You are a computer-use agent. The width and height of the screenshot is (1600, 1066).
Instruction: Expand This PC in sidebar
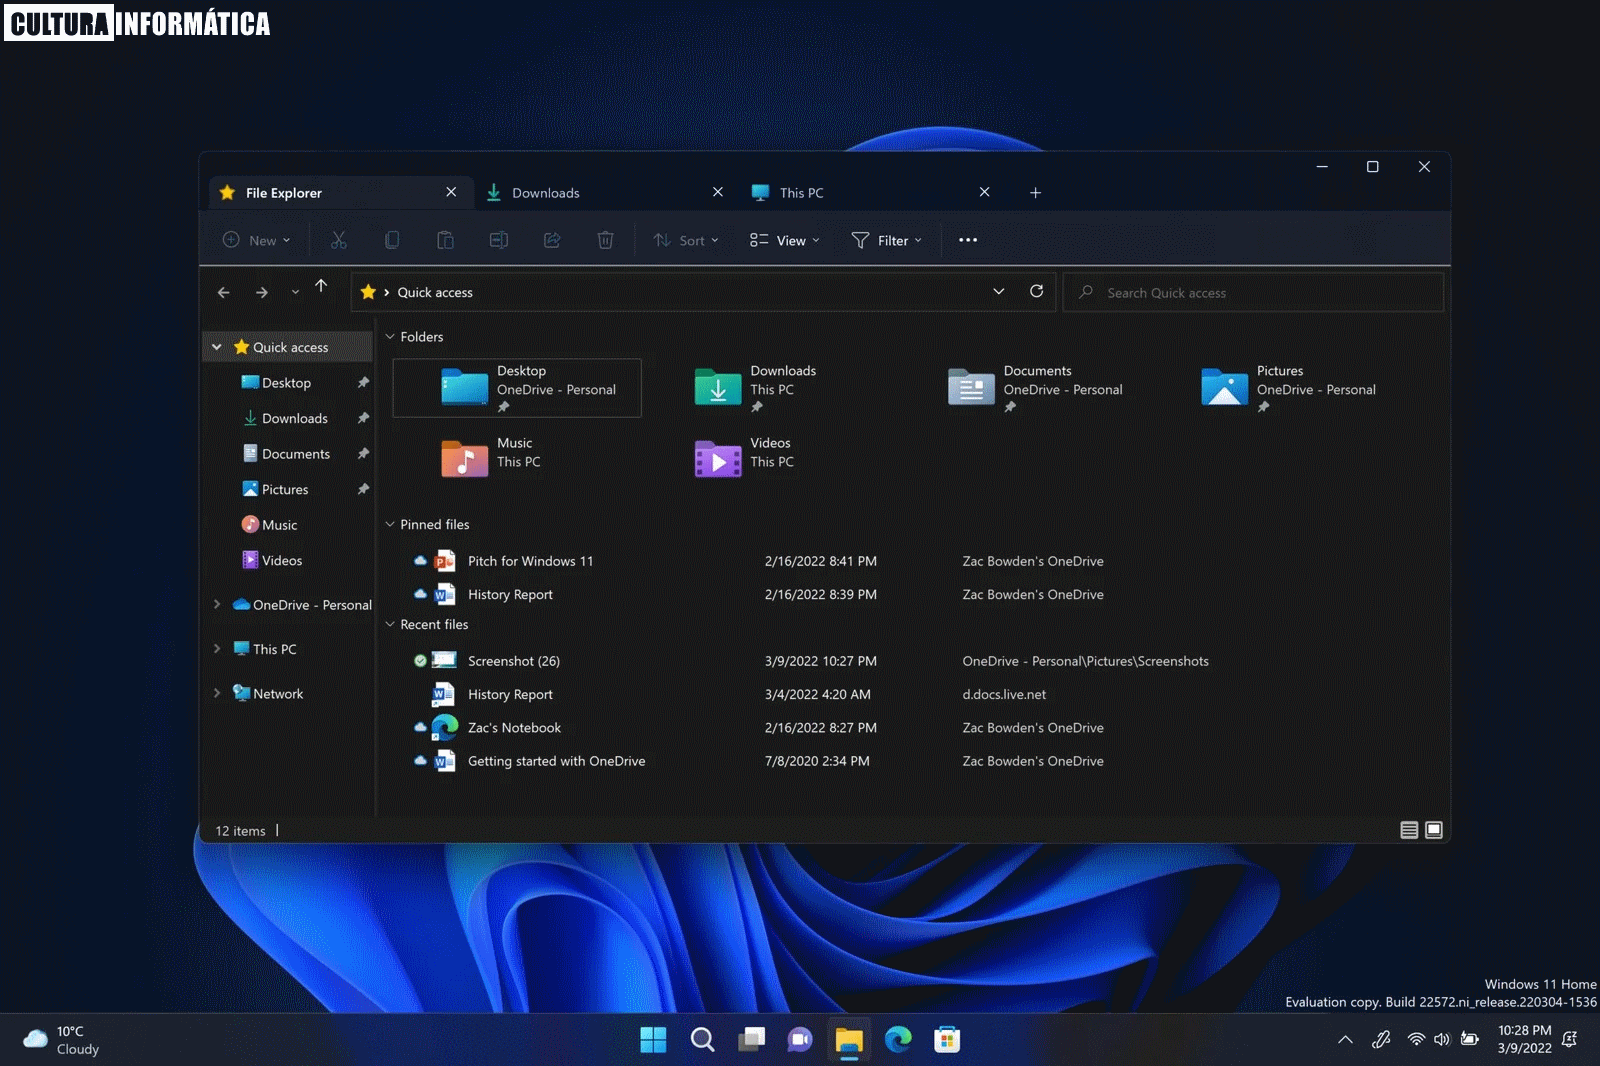[217, 648]
